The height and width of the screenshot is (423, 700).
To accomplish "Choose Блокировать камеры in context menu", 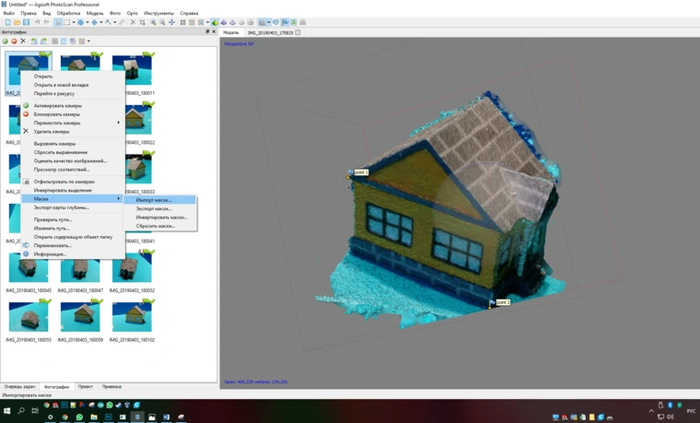I will pyautogui.click(x=57, y=114).
